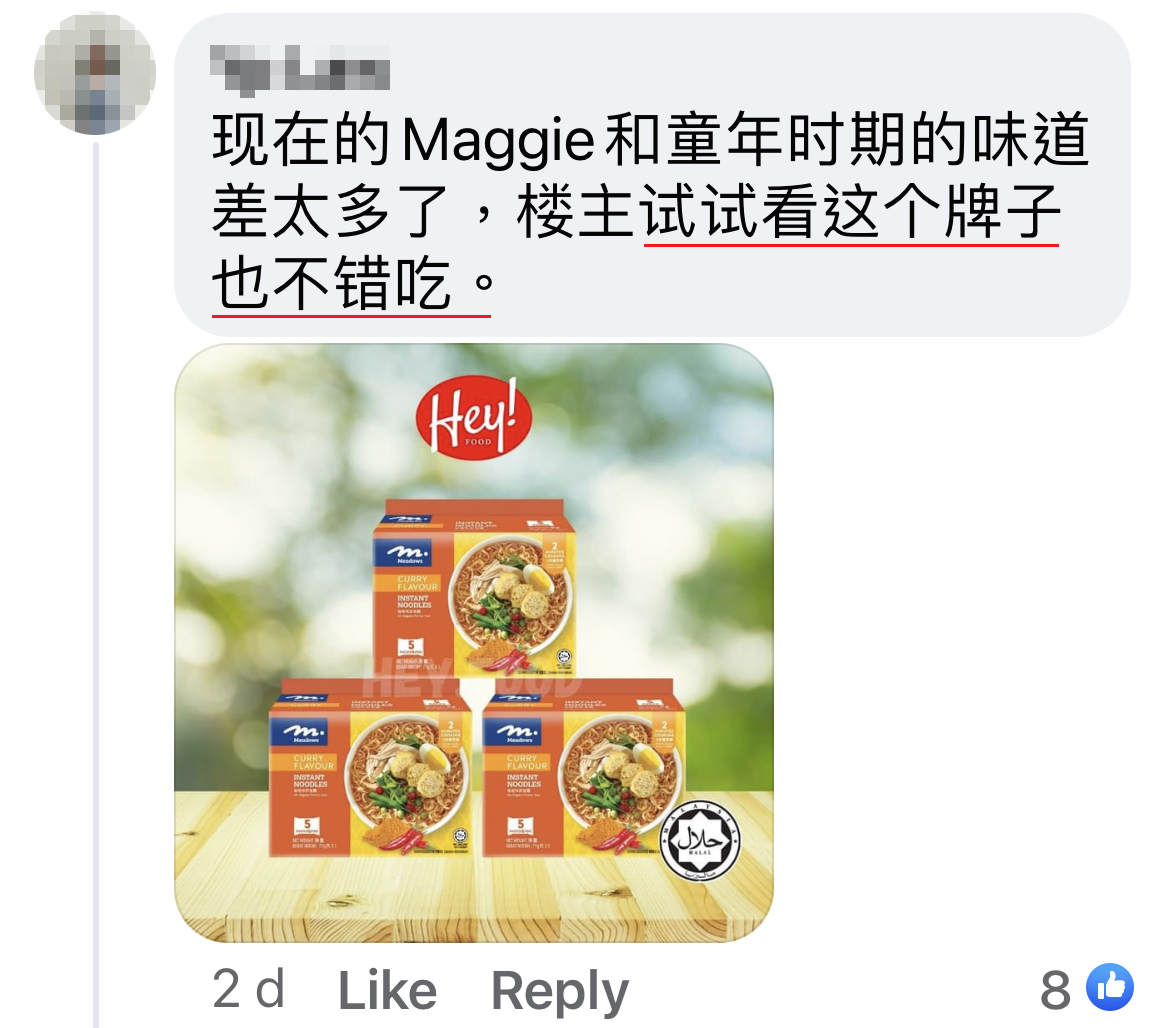The height and width of the screenshot is (1028, 1170).
Task: Click the Chinese comment text bubble
Action: click(x=652, y=175)
